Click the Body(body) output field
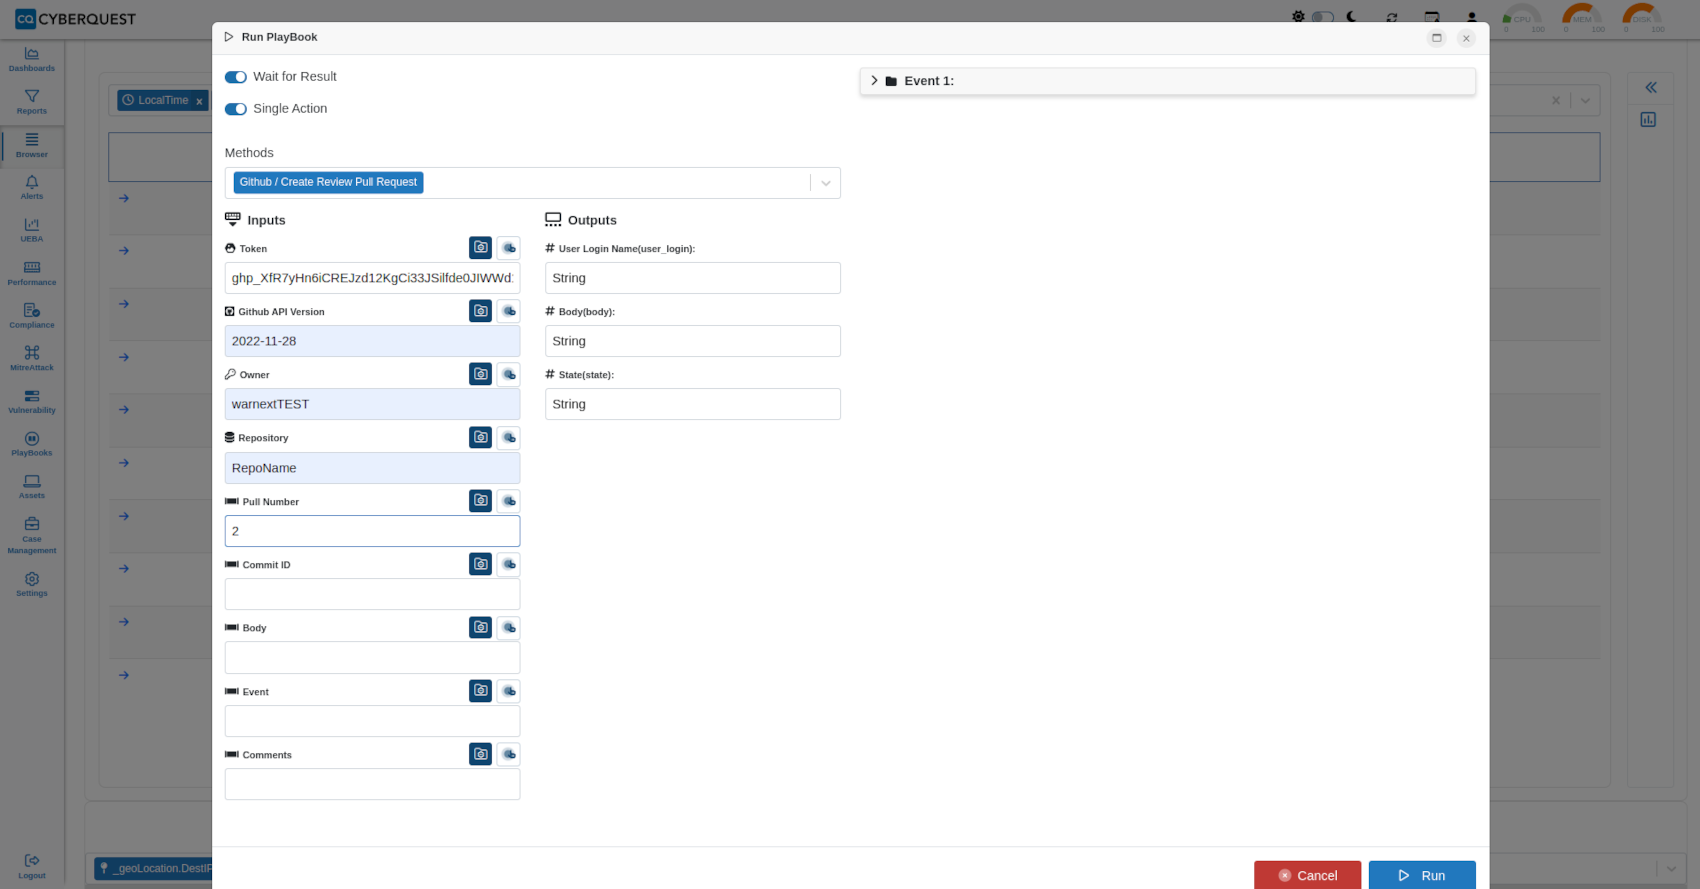 click(693, 341)
